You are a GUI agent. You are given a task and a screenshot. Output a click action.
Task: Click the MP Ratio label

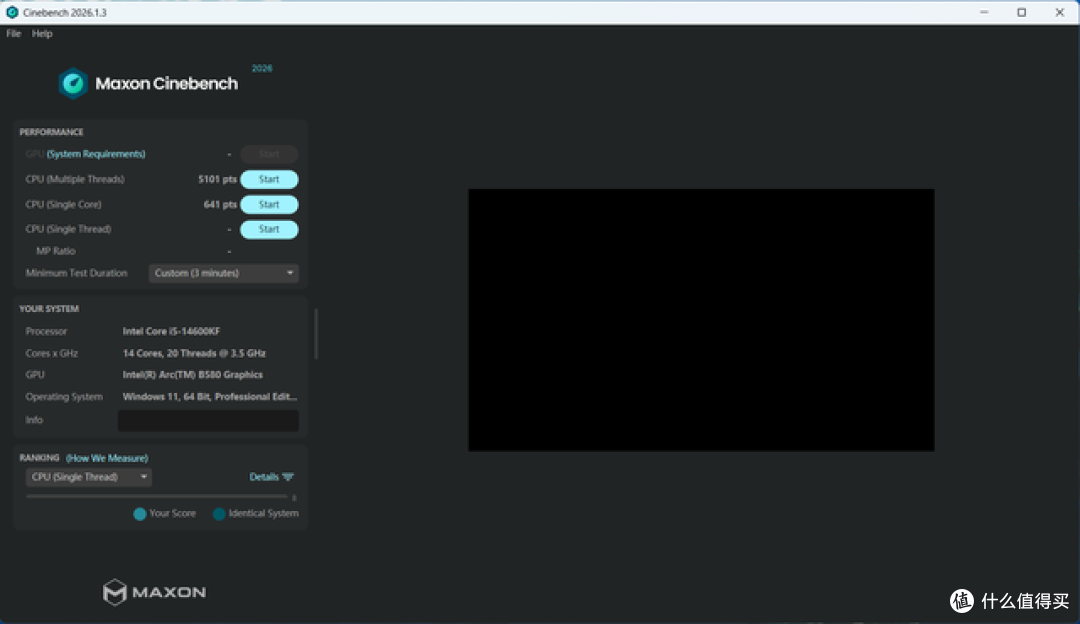pos(56,251)
